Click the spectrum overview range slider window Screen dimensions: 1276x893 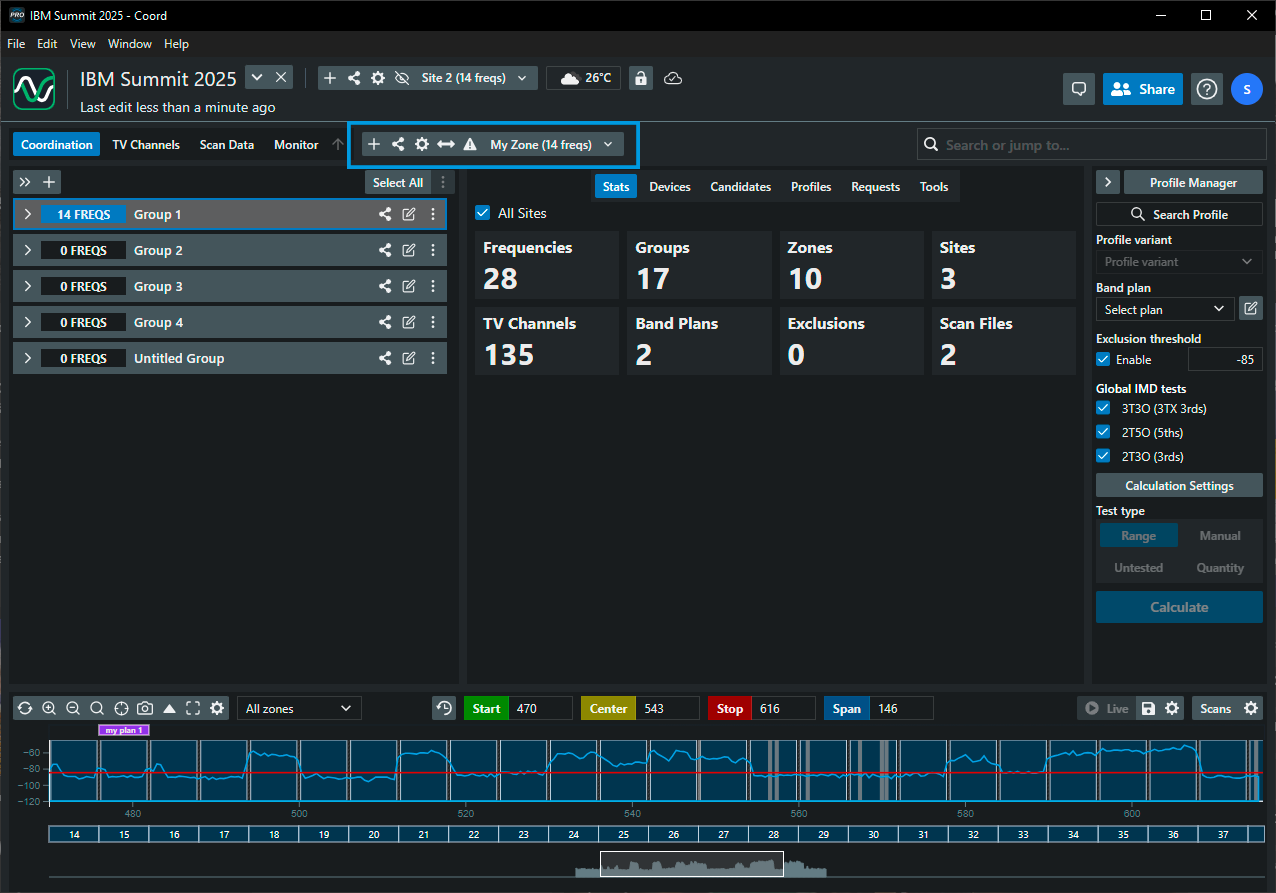click(691, 864)
